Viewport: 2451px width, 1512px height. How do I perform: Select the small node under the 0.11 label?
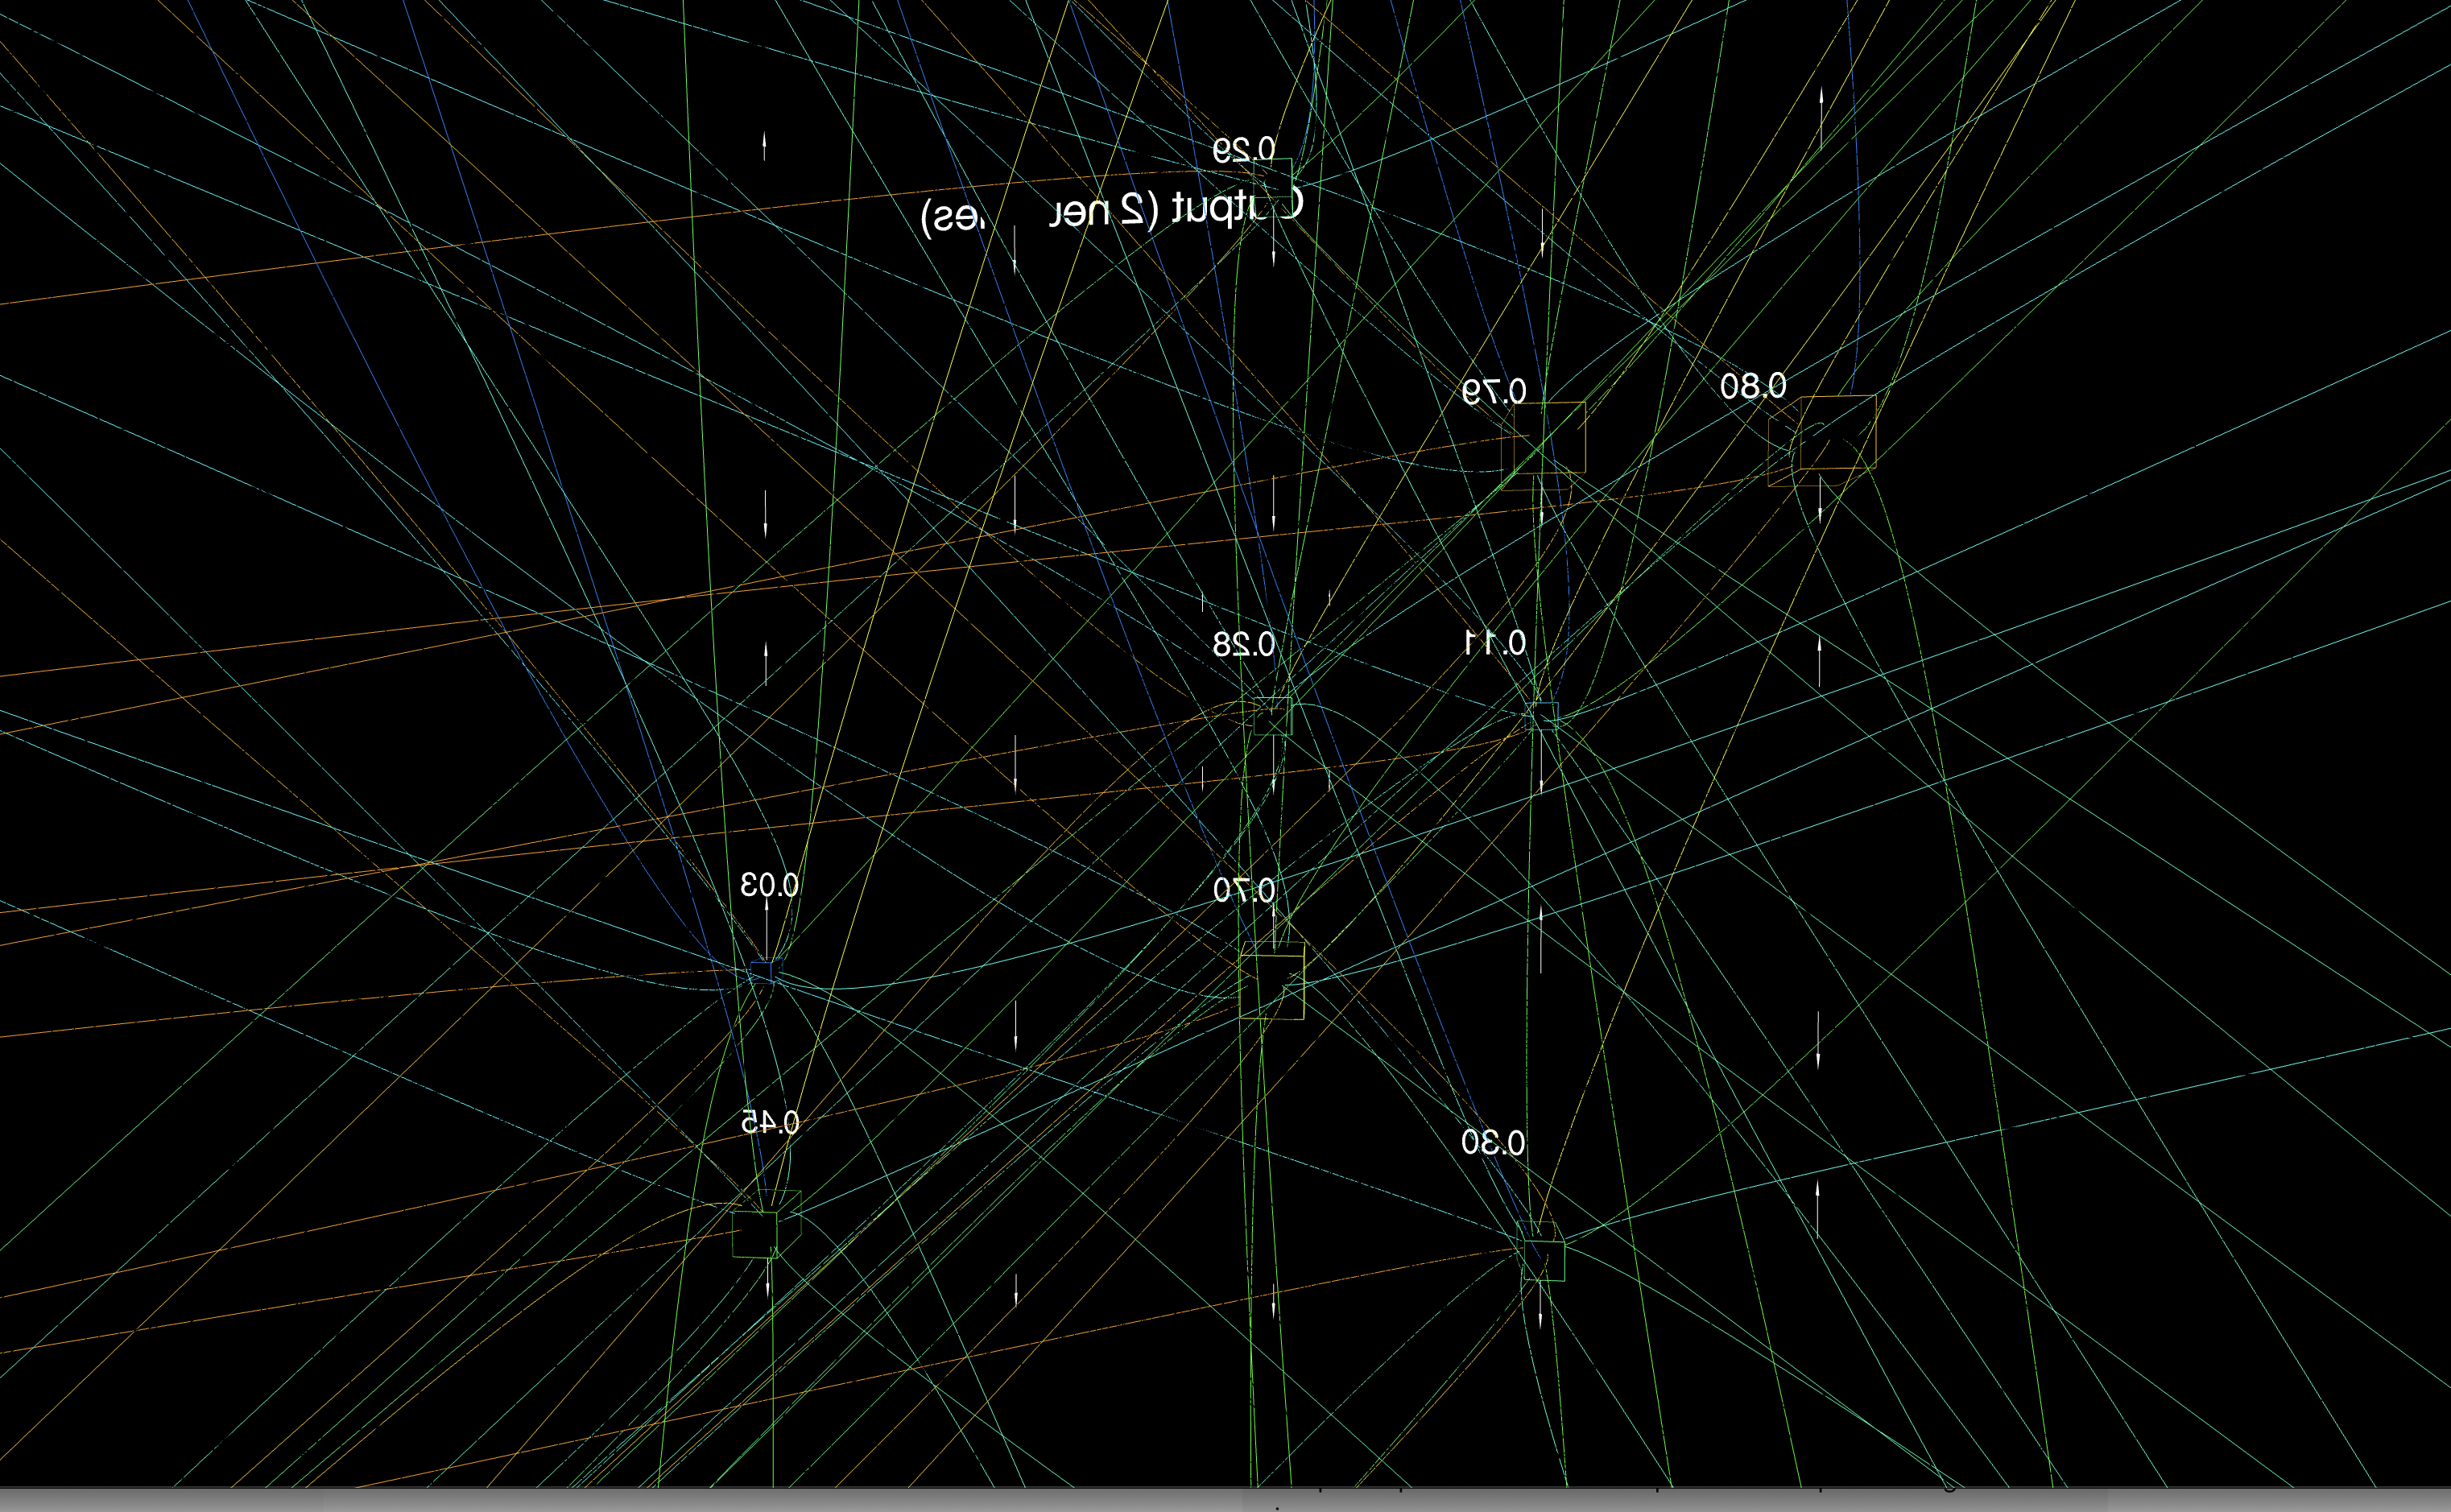point(1543,716)
